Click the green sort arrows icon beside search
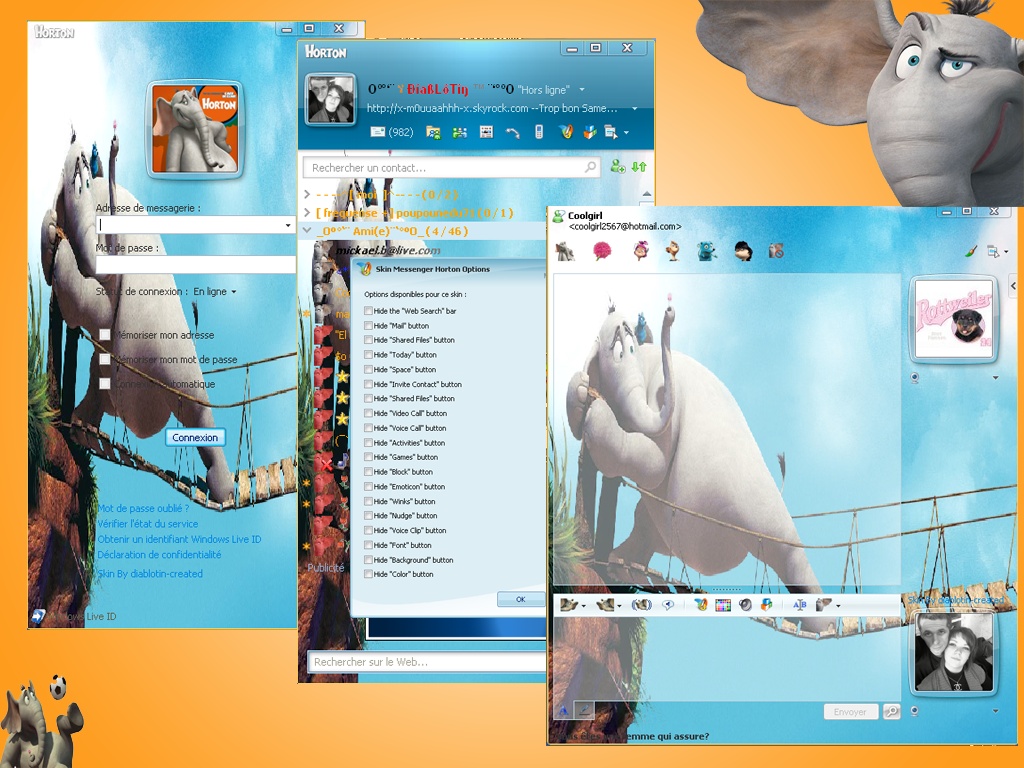The height and width of the screenshot is (768, 1024). [x=639, y=167]
